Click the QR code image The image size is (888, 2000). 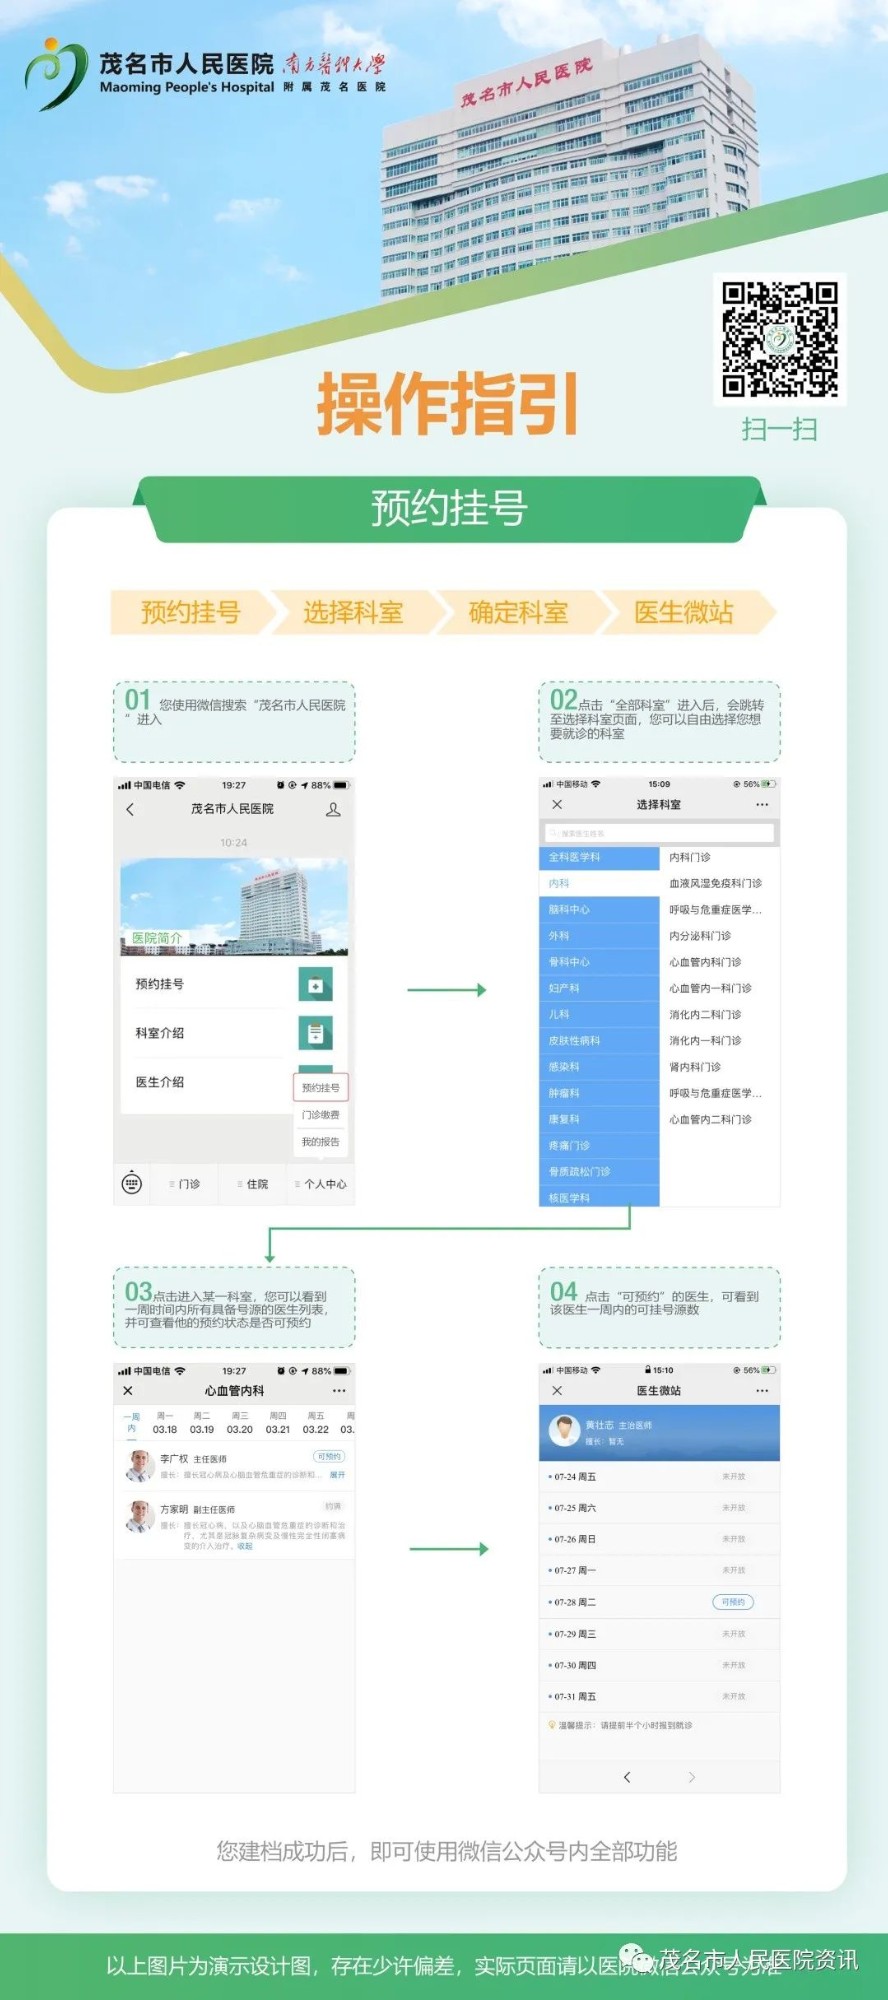779,339
